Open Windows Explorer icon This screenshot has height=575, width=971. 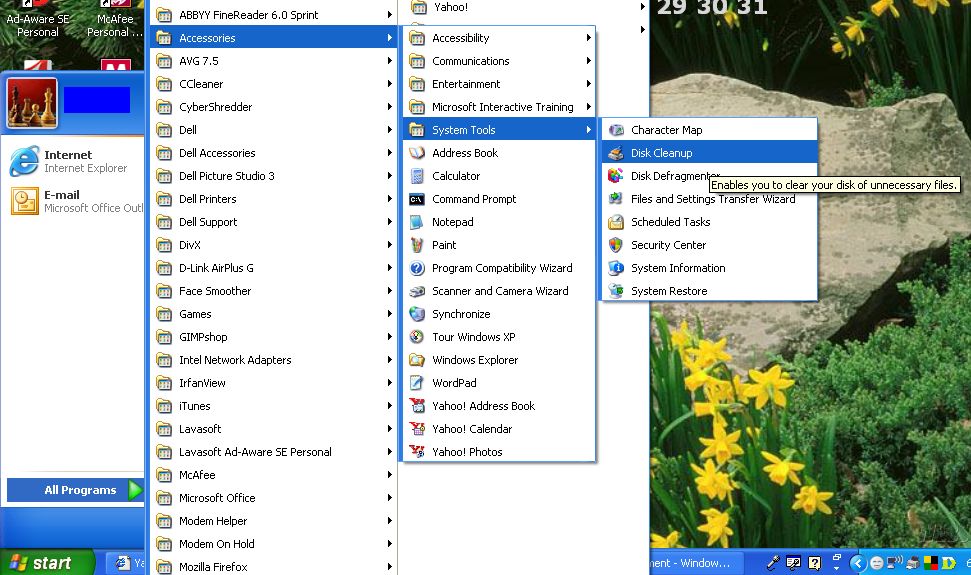pos(417,360)
